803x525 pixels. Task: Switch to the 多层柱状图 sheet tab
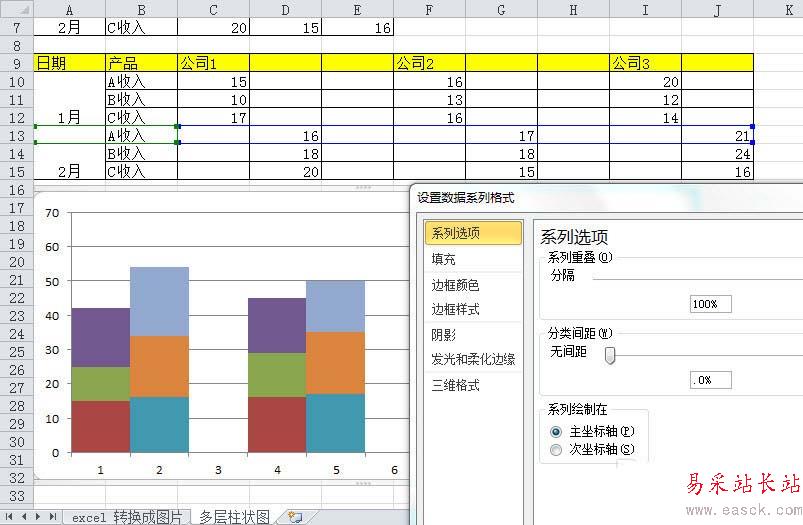234,517
